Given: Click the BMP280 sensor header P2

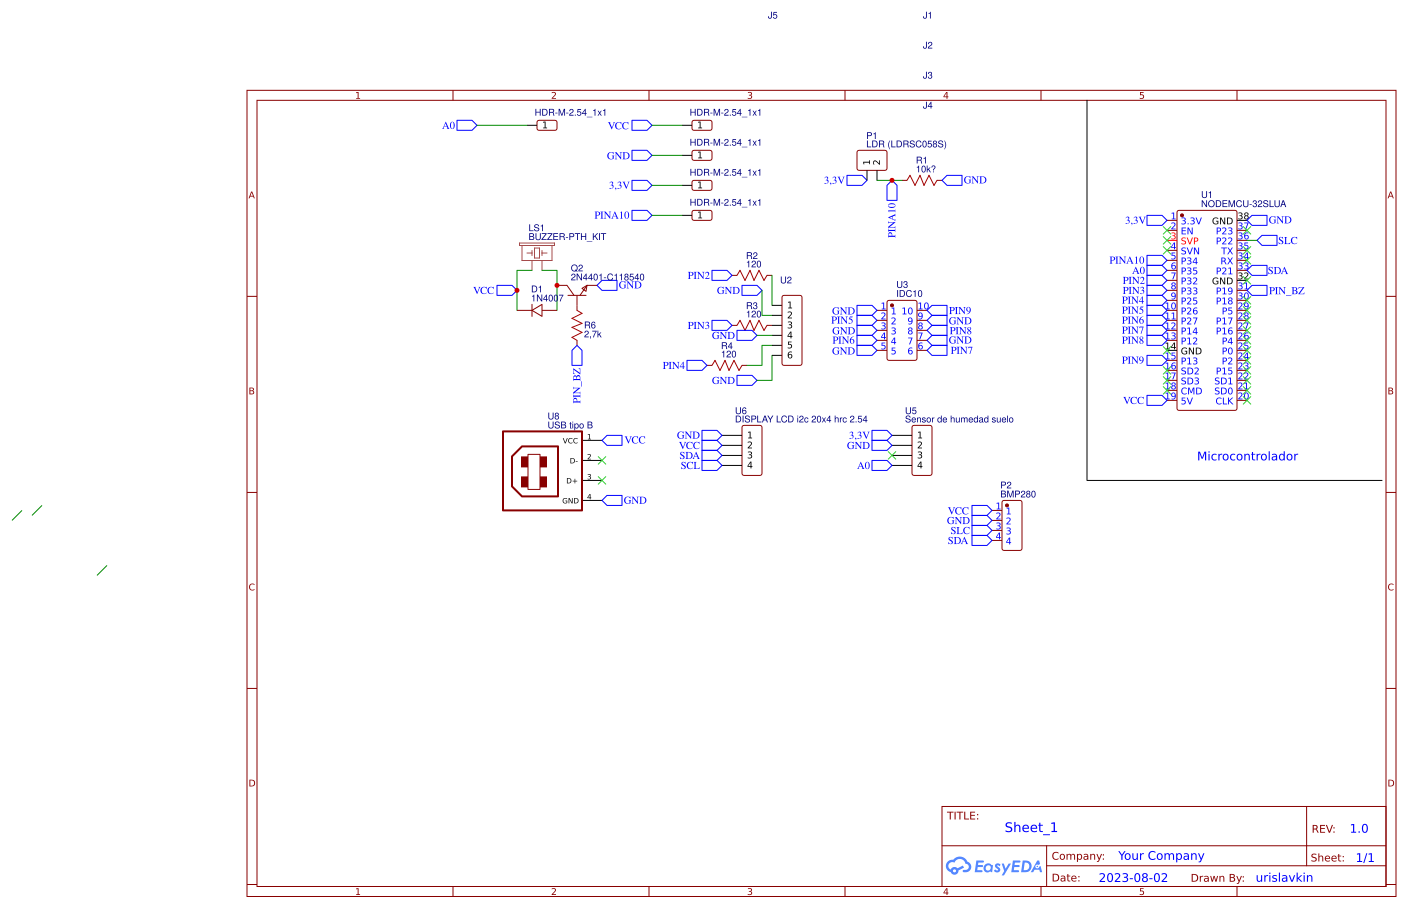Looking at the screenshot, I should [1010, 527].
